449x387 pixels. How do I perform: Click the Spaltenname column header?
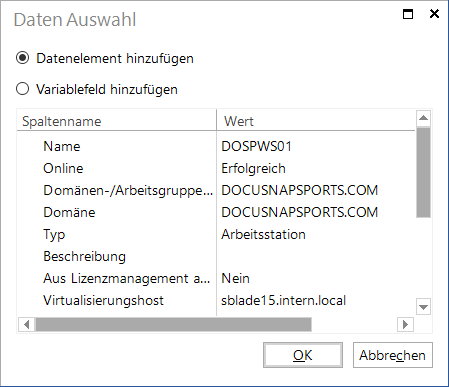coord(116,121)
